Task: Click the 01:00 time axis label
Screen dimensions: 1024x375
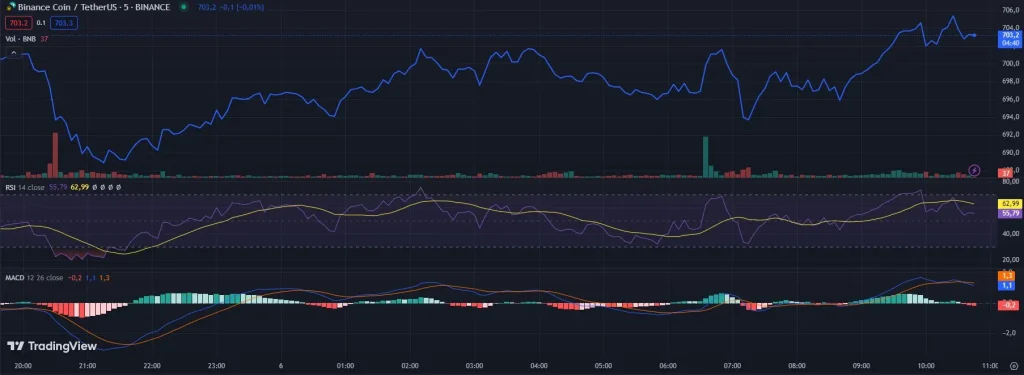Action: click(x=345, y=366)
